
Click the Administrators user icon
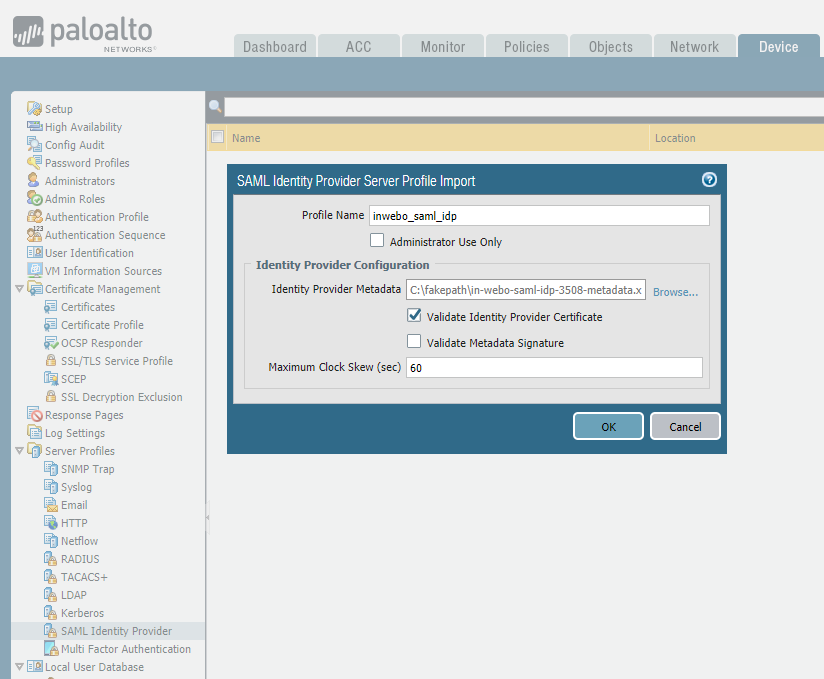(35, 181)
